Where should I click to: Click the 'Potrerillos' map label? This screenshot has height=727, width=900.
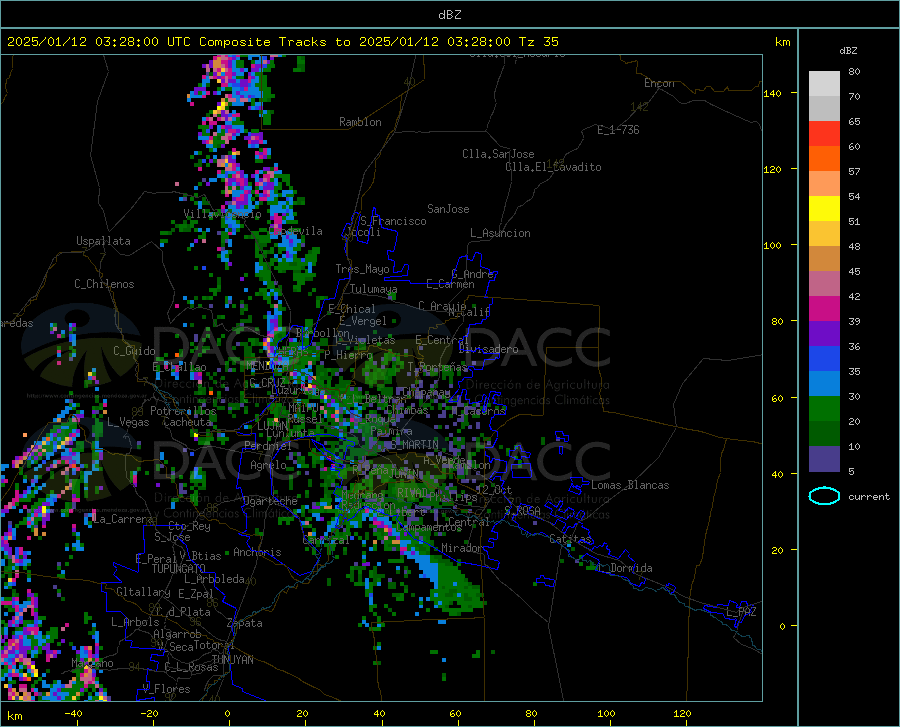[x=183, y=411]
